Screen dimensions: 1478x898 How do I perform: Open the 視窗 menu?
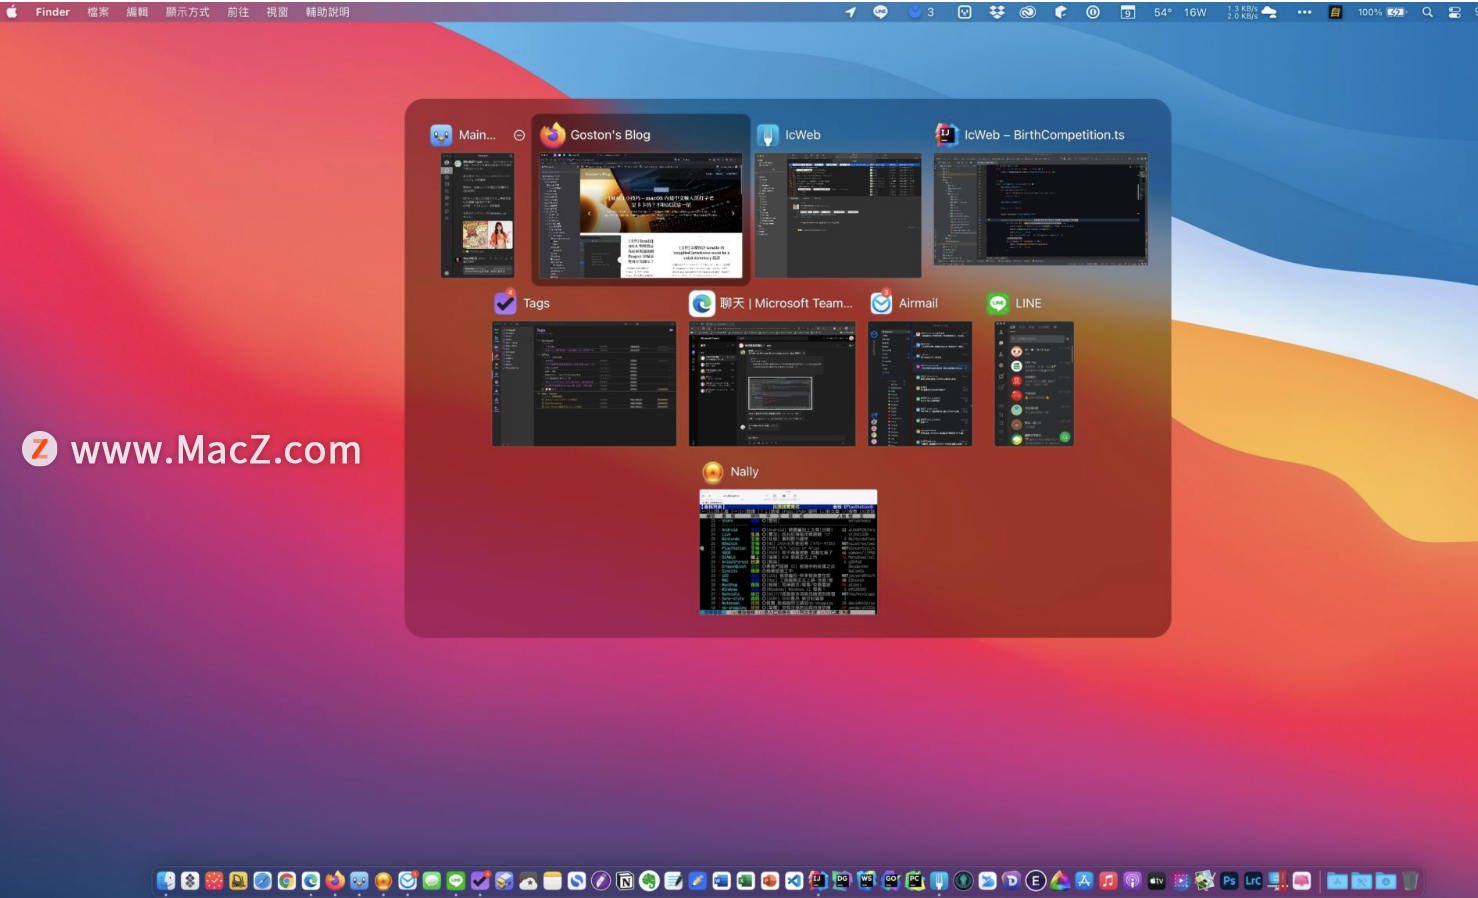point(277,12)
